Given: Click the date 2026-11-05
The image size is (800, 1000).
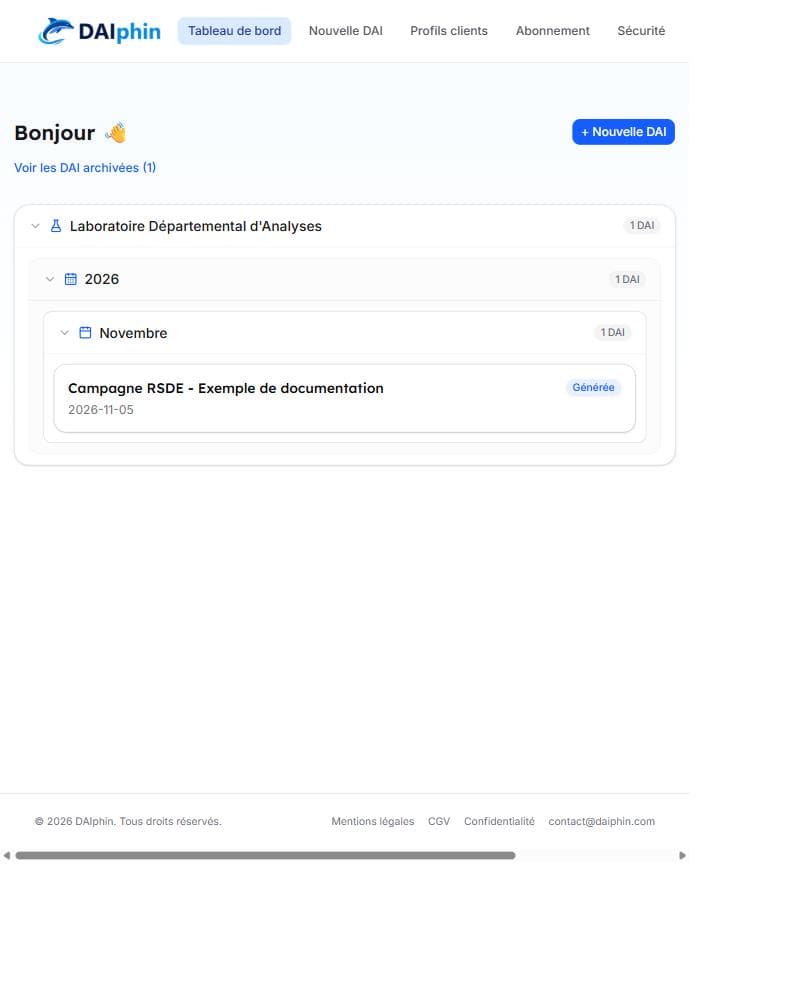Looking at the screenshot, I should click(101, 410).
